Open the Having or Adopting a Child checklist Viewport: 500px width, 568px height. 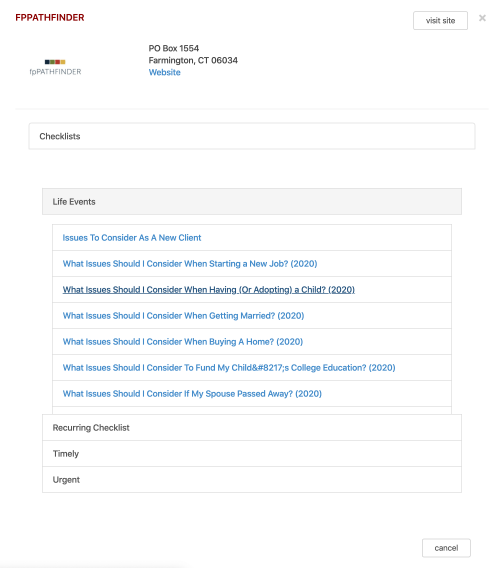pos(209,290)
